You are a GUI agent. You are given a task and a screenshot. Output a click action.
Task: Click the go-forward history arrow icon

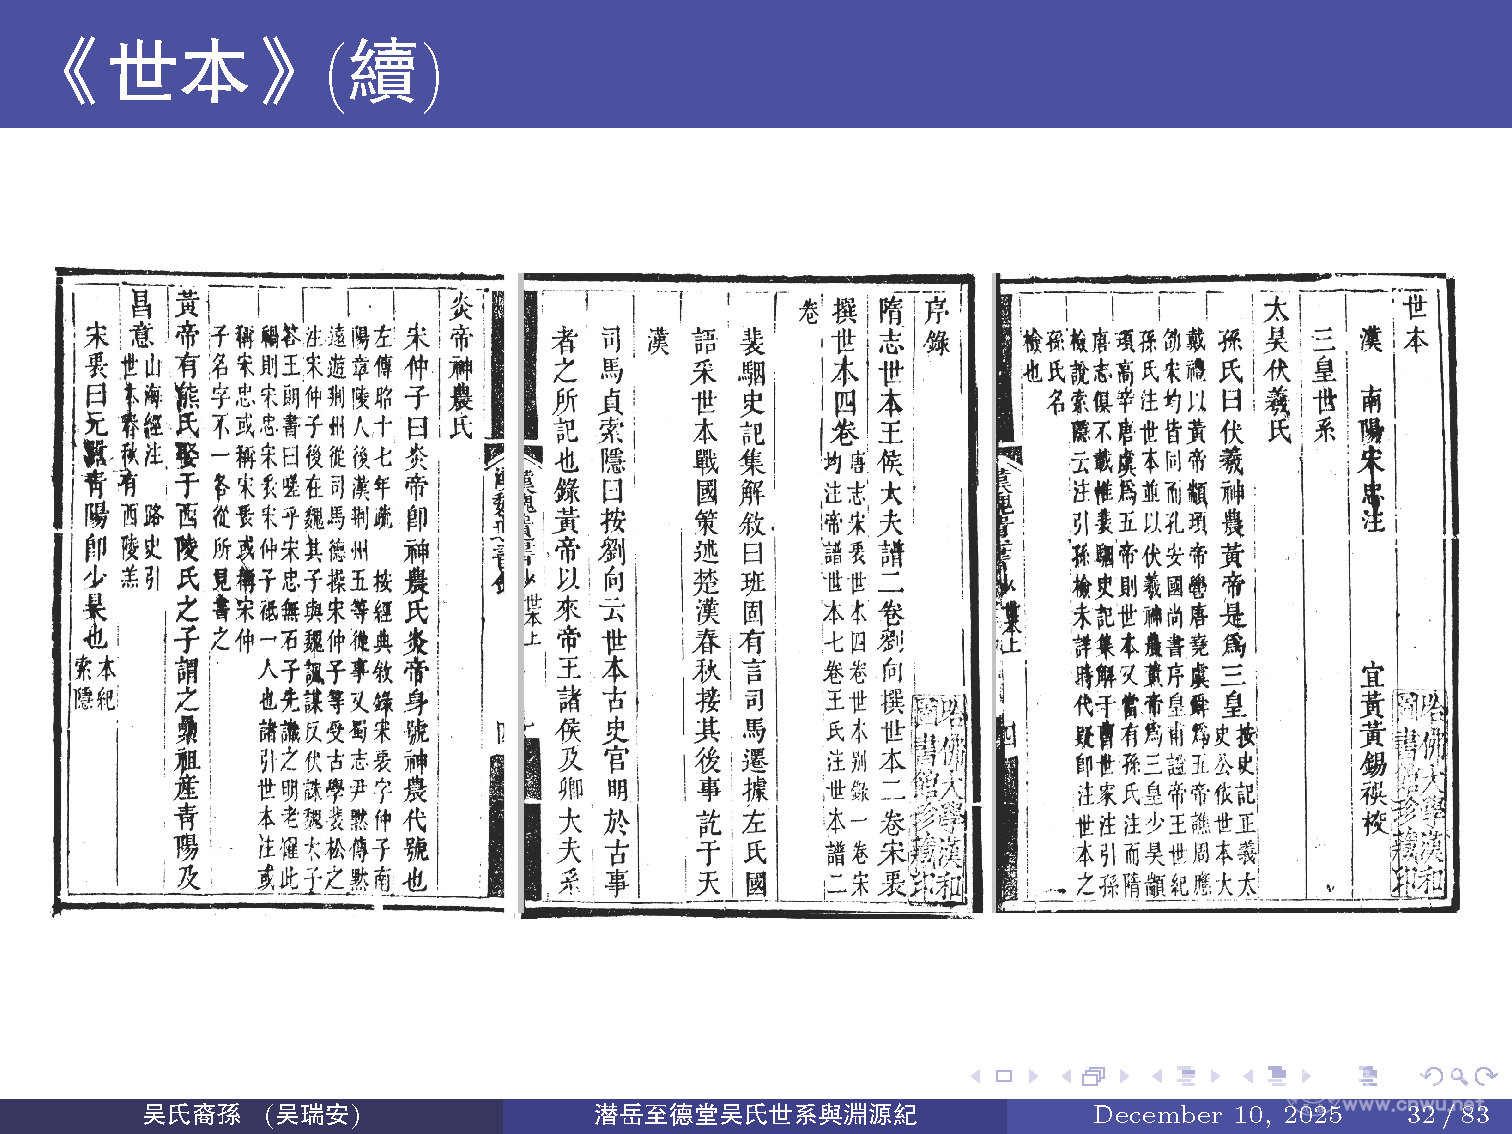point(1485,1076)
